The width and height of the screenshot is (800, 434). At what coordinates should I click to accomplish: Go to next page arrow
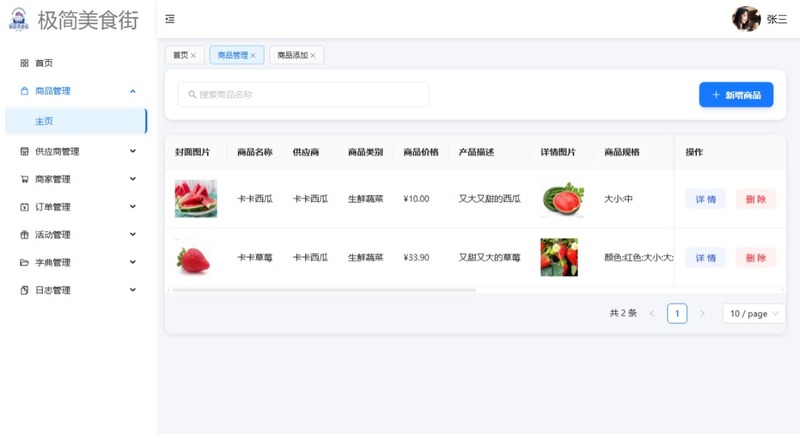tap(702, 314)
